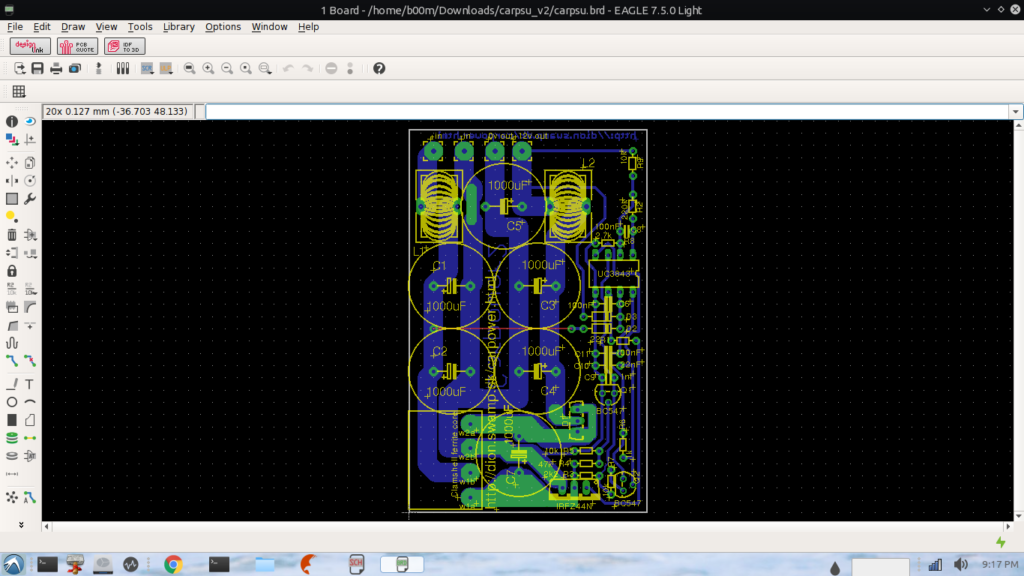This screenshot has height=576, width=1024.
Task: Open the Display layers tool
Action: point(12,139)
